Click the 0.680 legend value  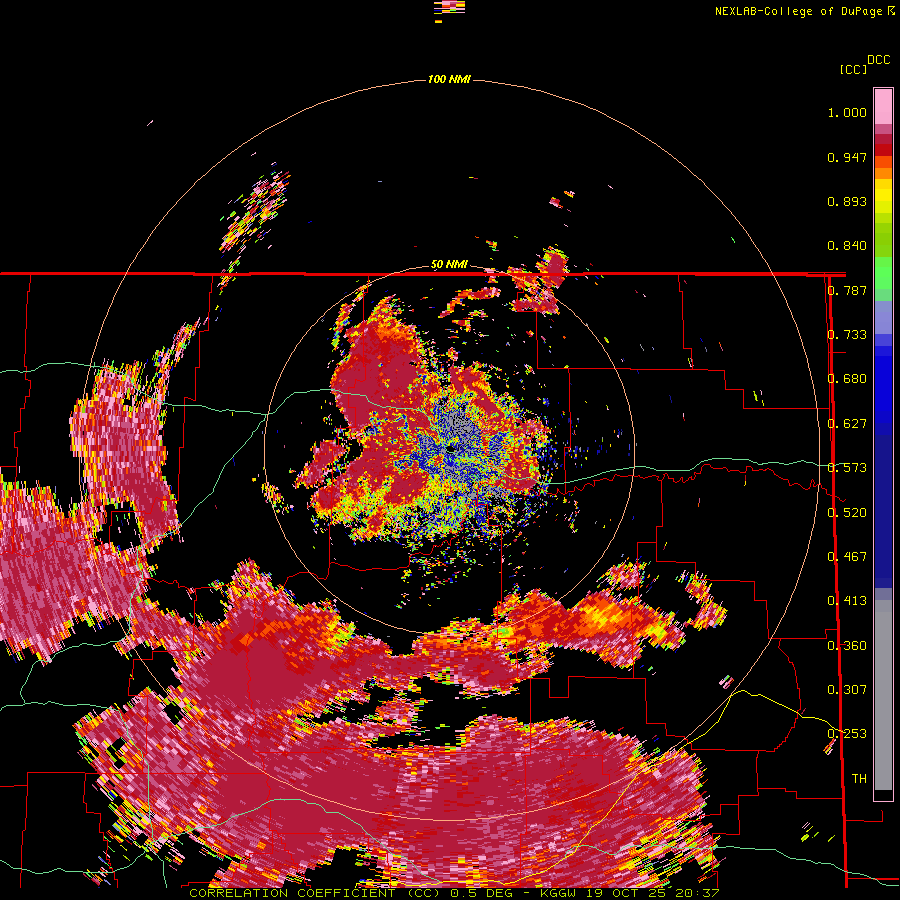847,379
